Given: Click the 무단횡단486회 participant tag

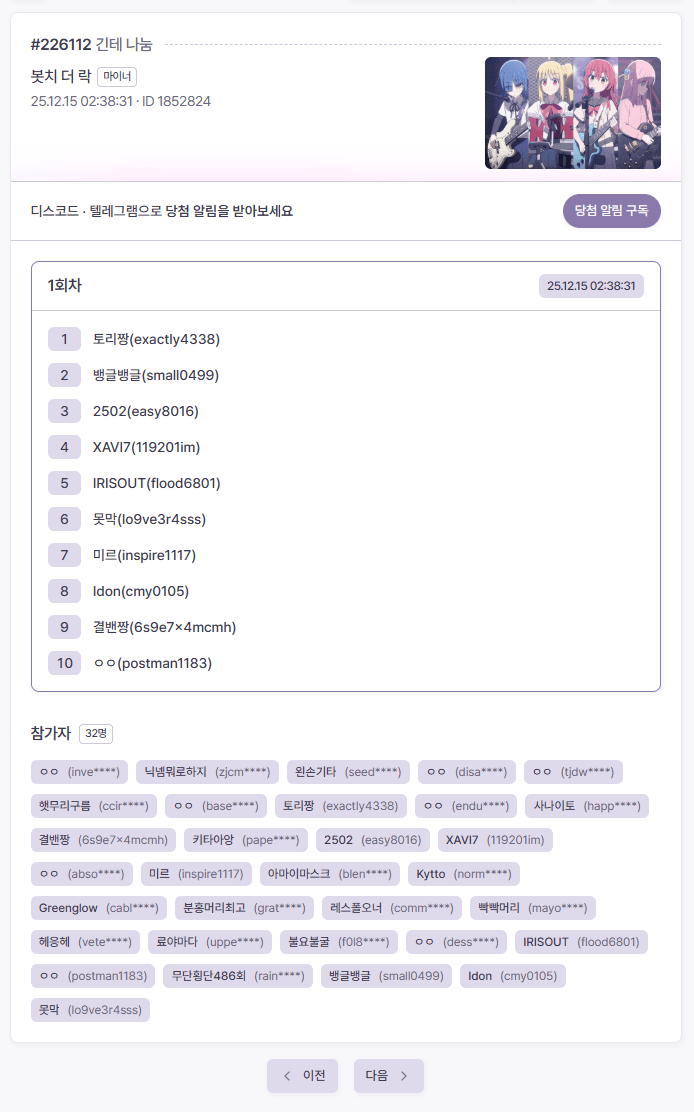Looking at the screenshot, I should click(237, 976).
